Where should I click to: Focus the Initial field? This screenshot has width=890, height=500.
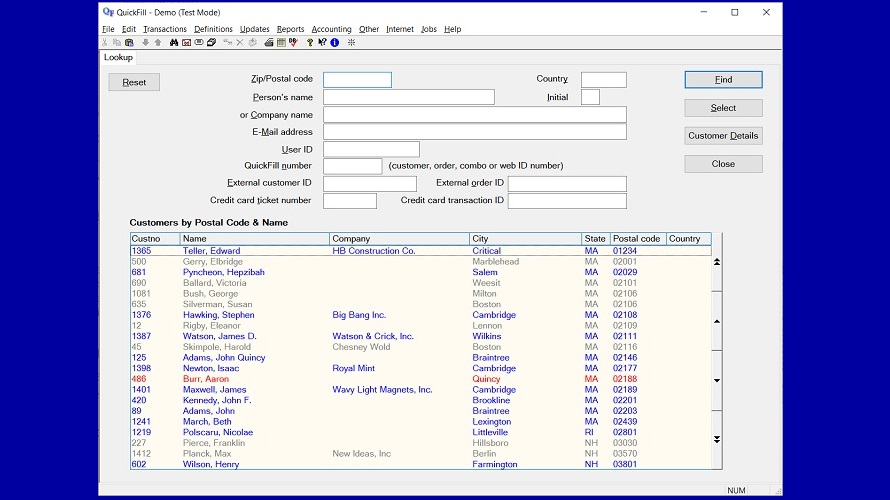(590, 97)
